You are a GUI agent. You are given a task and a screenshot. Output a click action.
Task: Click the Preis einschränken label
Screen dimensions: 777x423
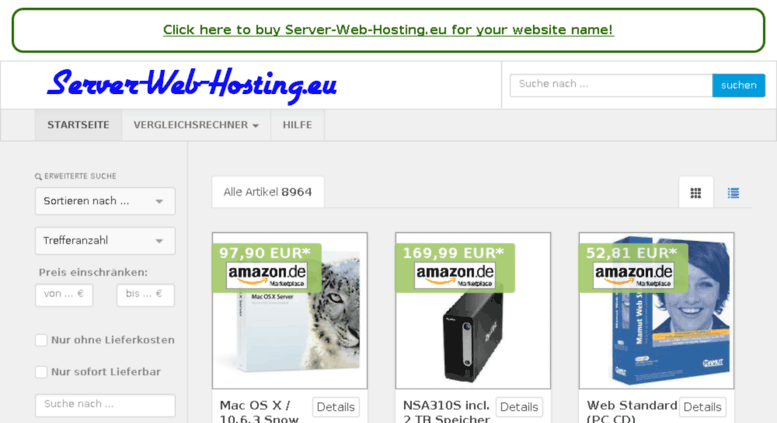[93, 272]
